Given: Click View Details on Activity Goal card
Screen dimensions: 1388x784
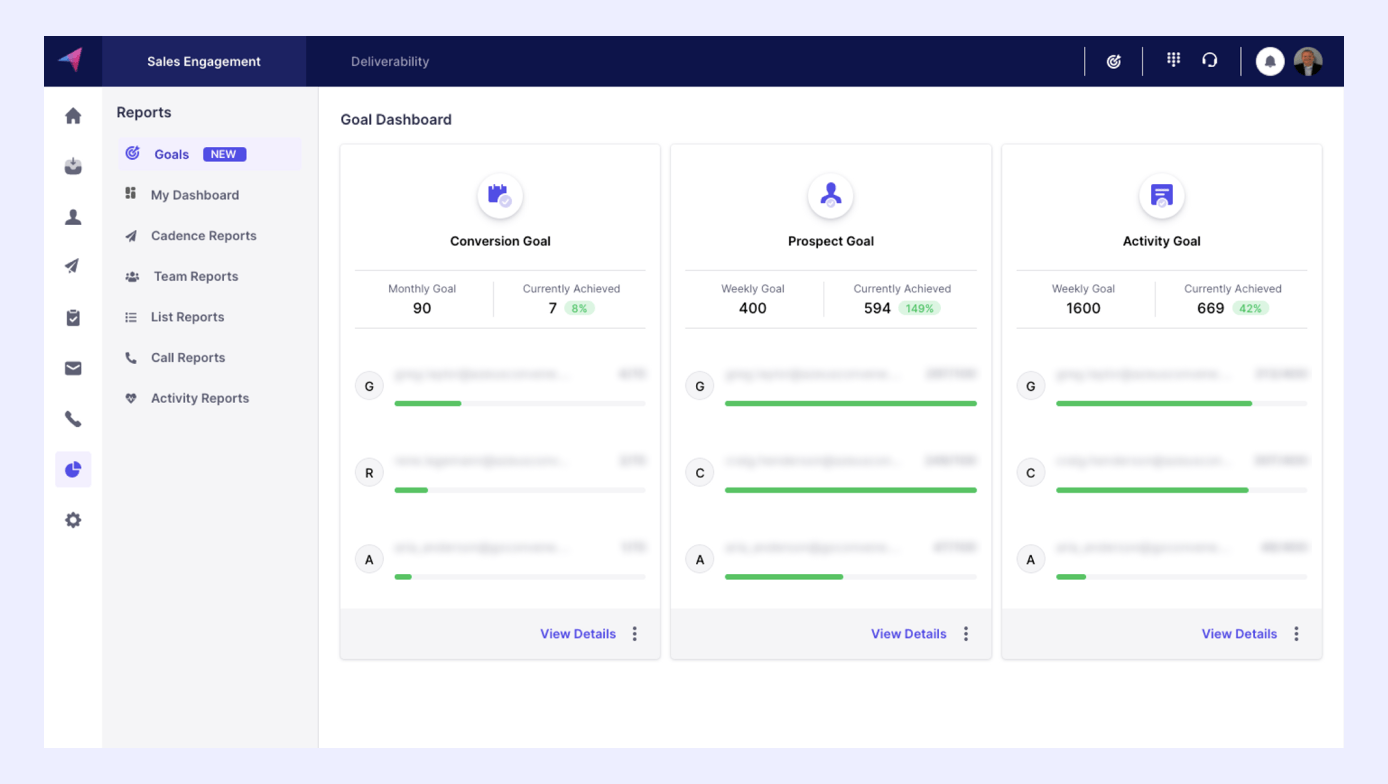Looking at the screenshot, I should [1239, 634].
